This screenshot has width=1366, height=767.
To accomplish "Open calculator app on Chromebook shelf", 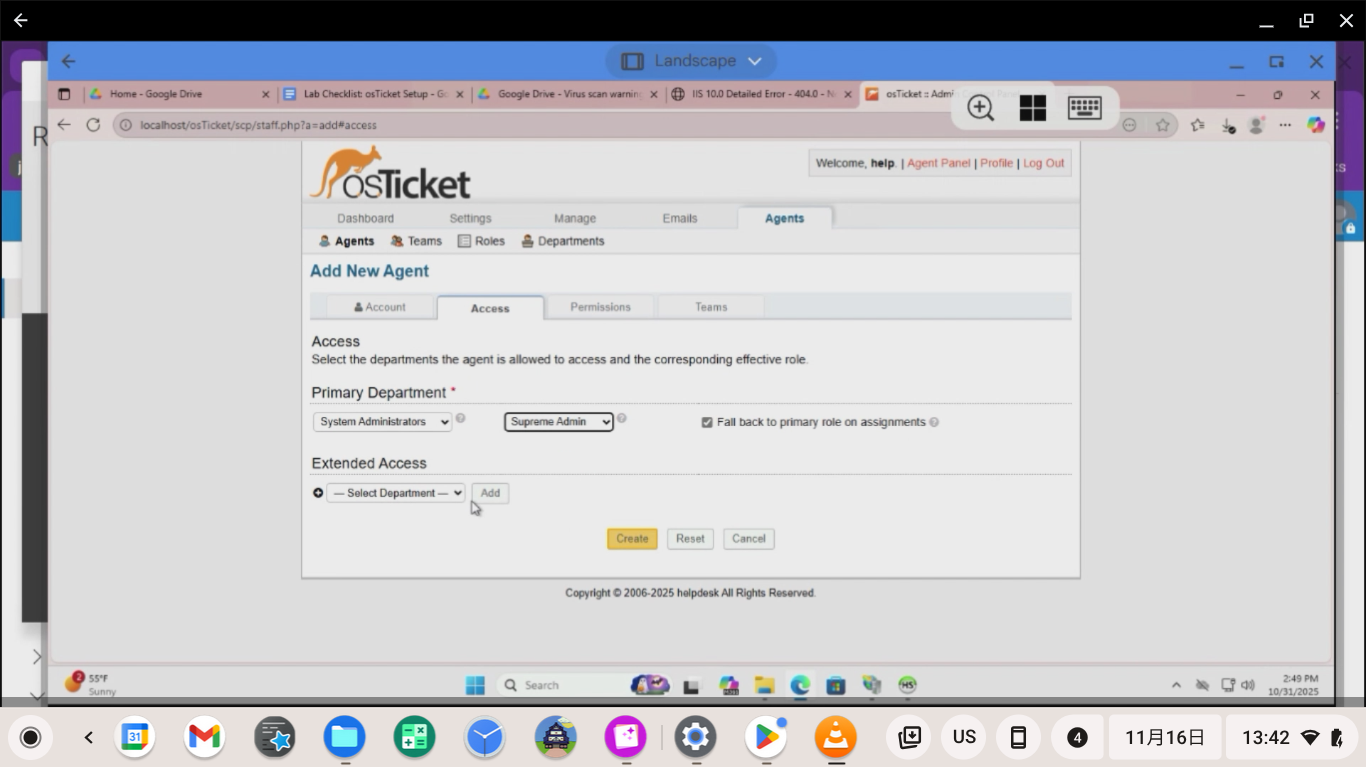I will pyautogui.click(x=414, y=738).
